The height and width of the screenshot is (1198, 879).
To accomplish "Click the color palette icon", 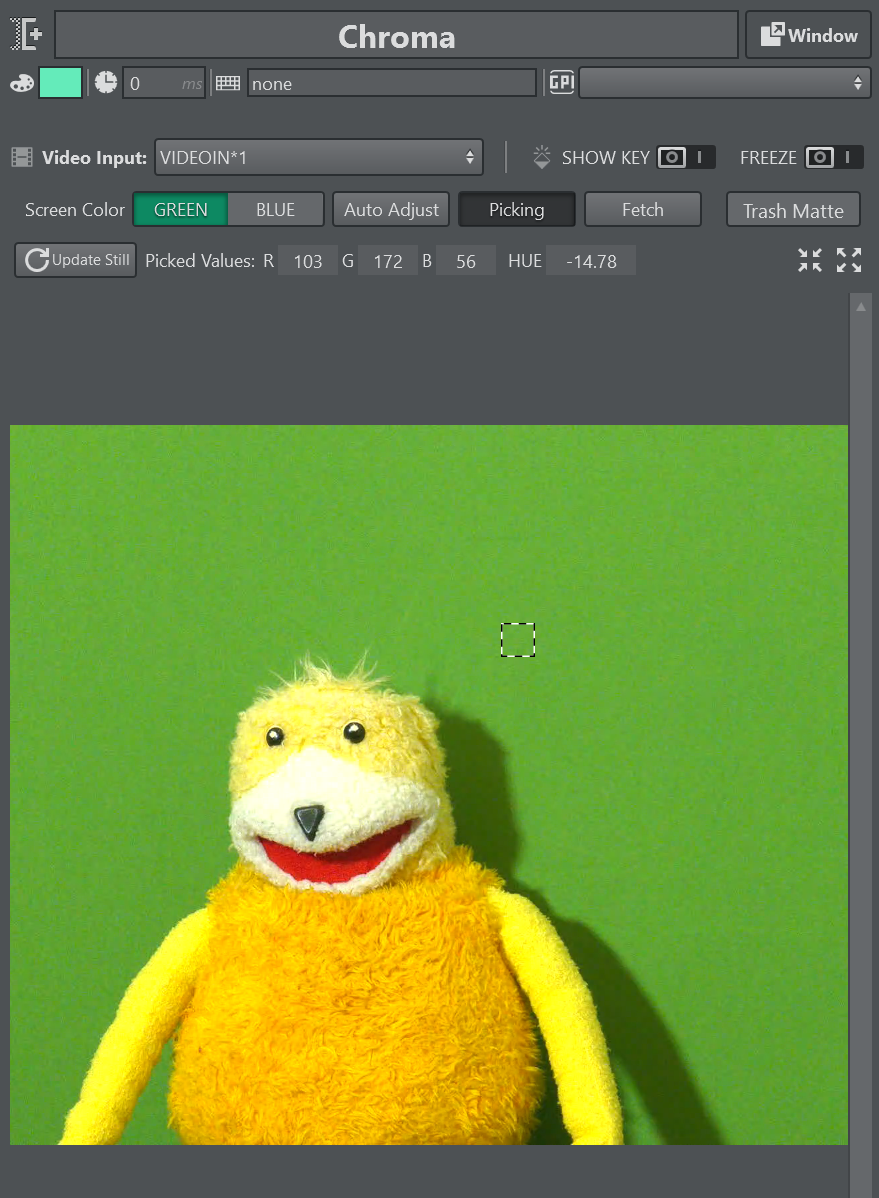I will [22, 84].
